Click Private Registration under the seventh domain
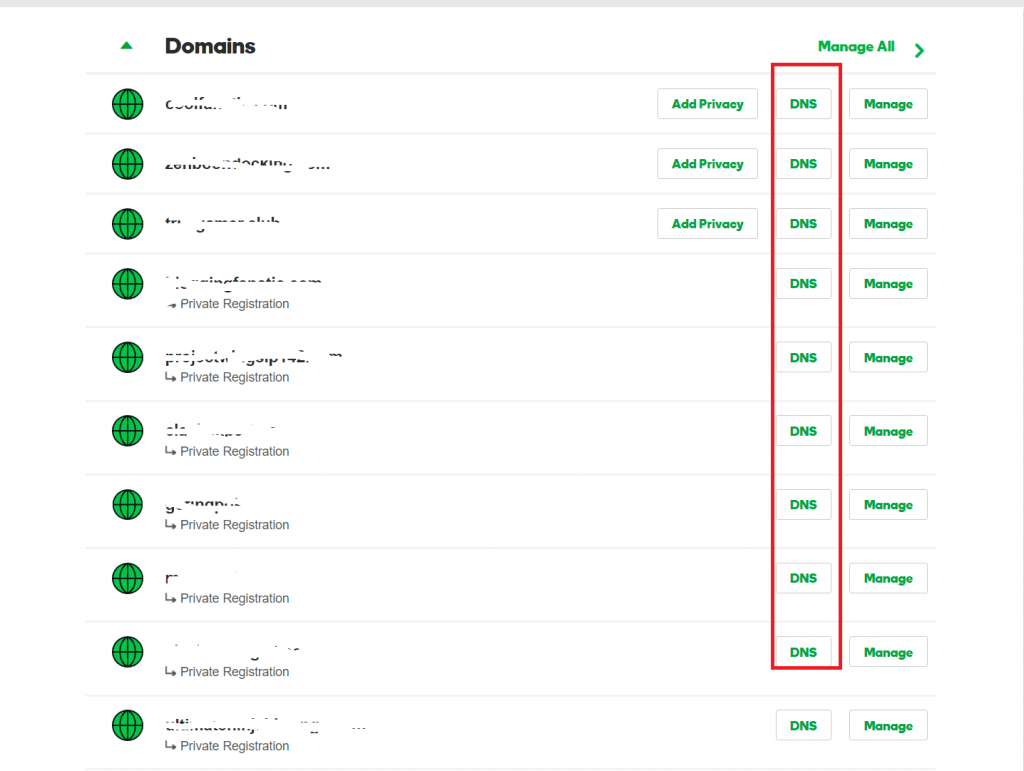The height and width of the screenshot is (771, 1024). (x=234, y=525)
